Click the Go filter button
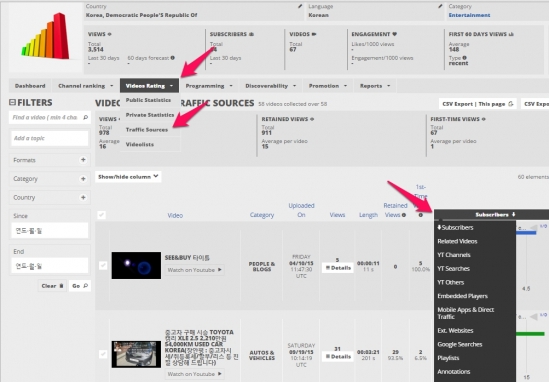 pos(80,286)
